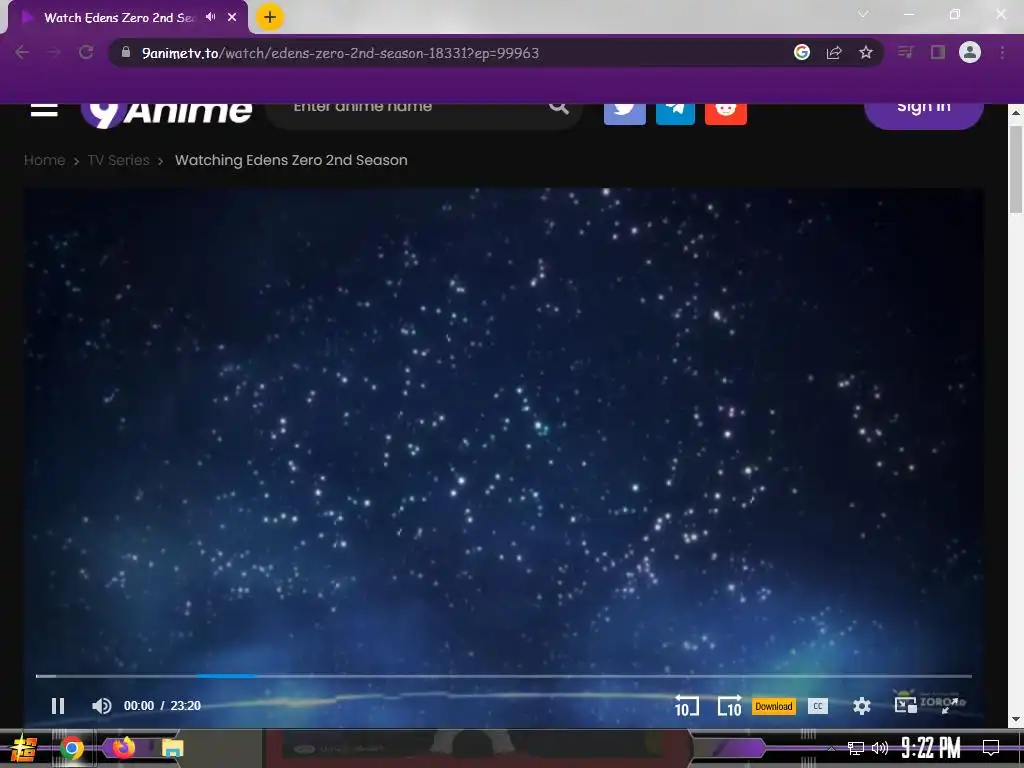Rewind 10 seconds in the player
This screenshot has height=768, width=1024.
click(686, 705)
